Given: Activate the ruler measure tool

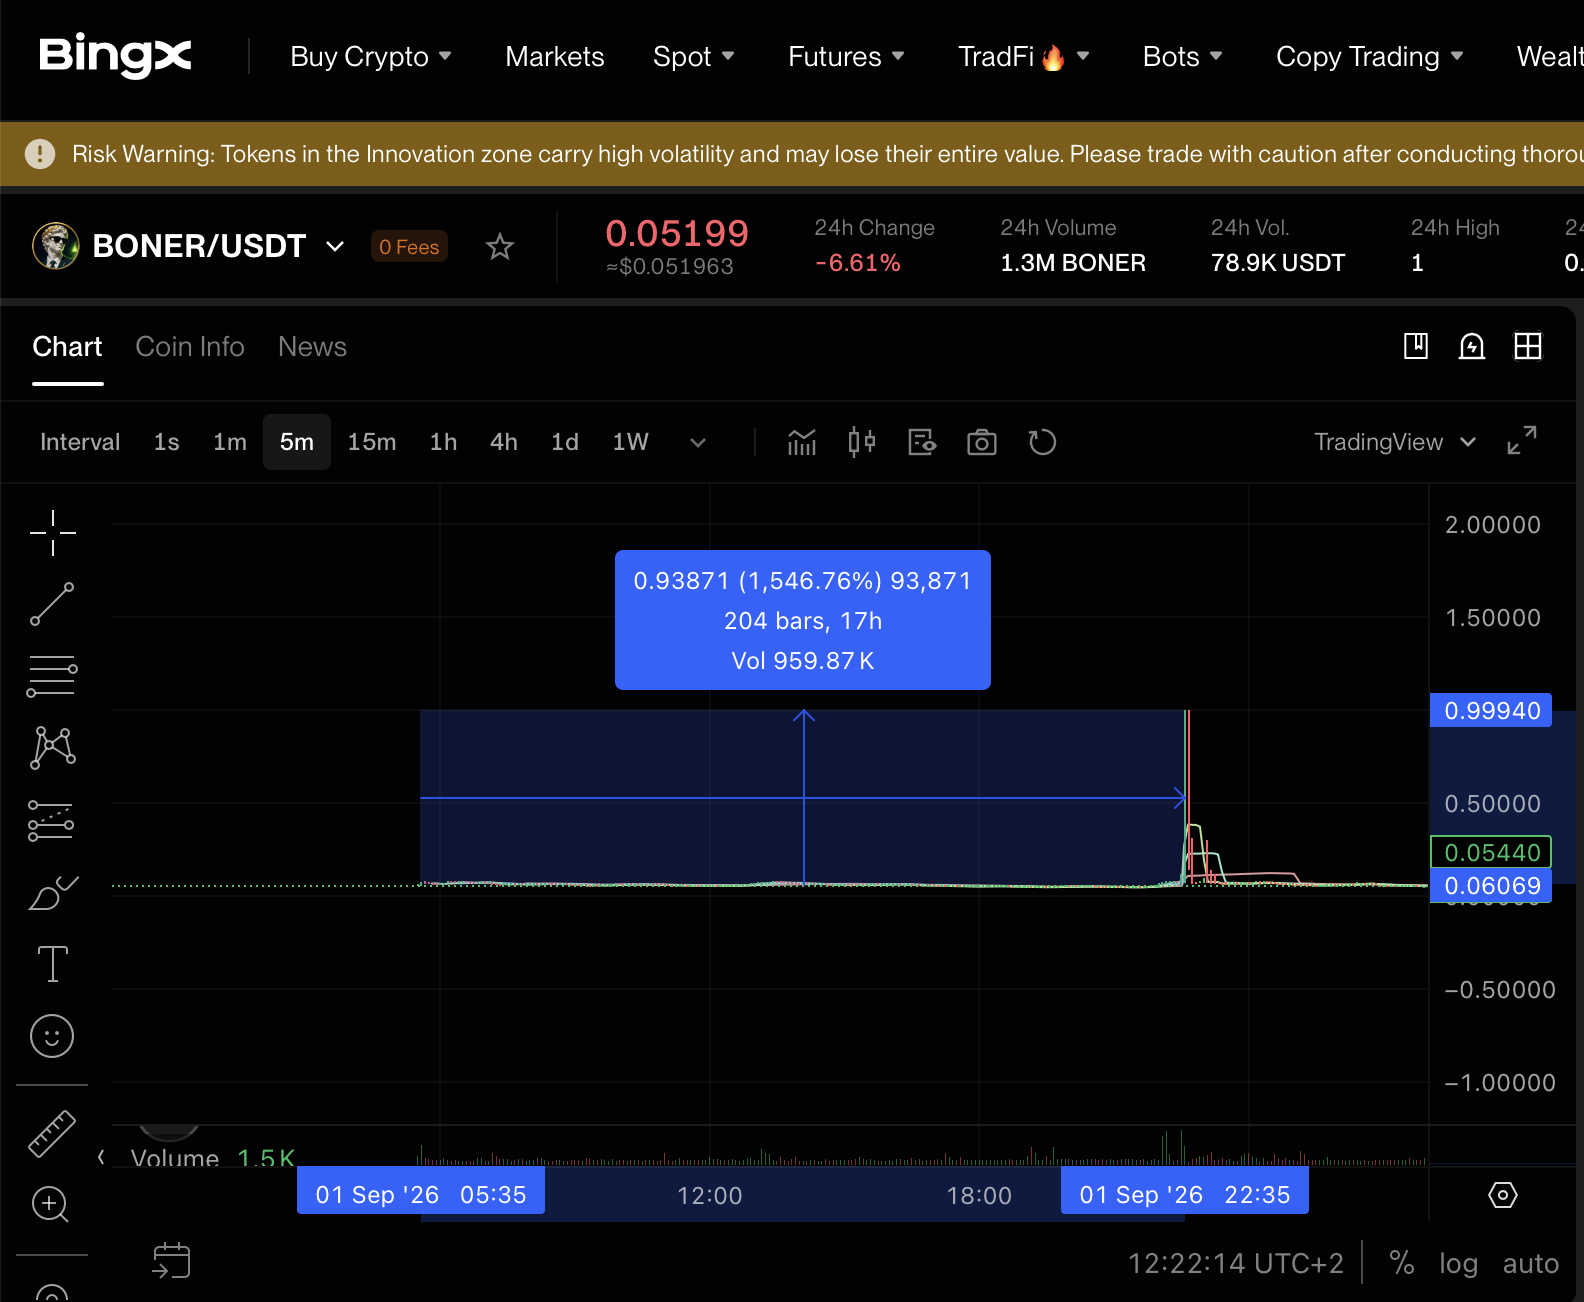Looking at the screenshot, I should point(52,1134).
